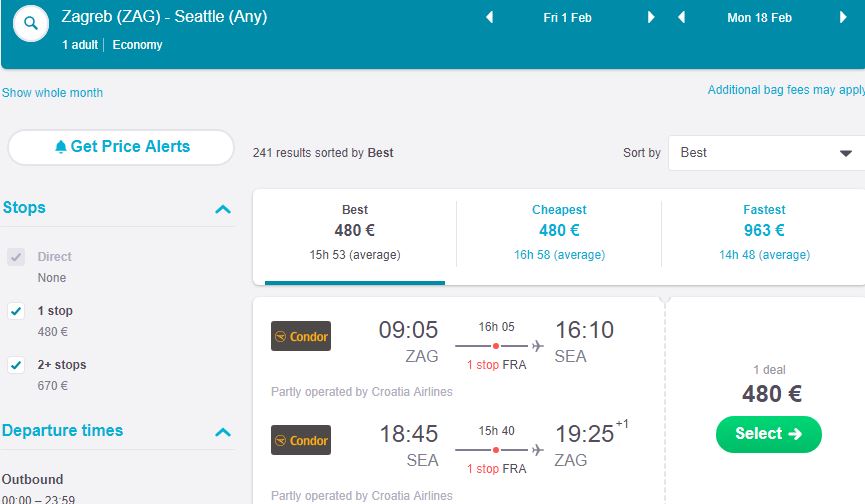Click the Condor logo on outbound flight

(301, 336)
